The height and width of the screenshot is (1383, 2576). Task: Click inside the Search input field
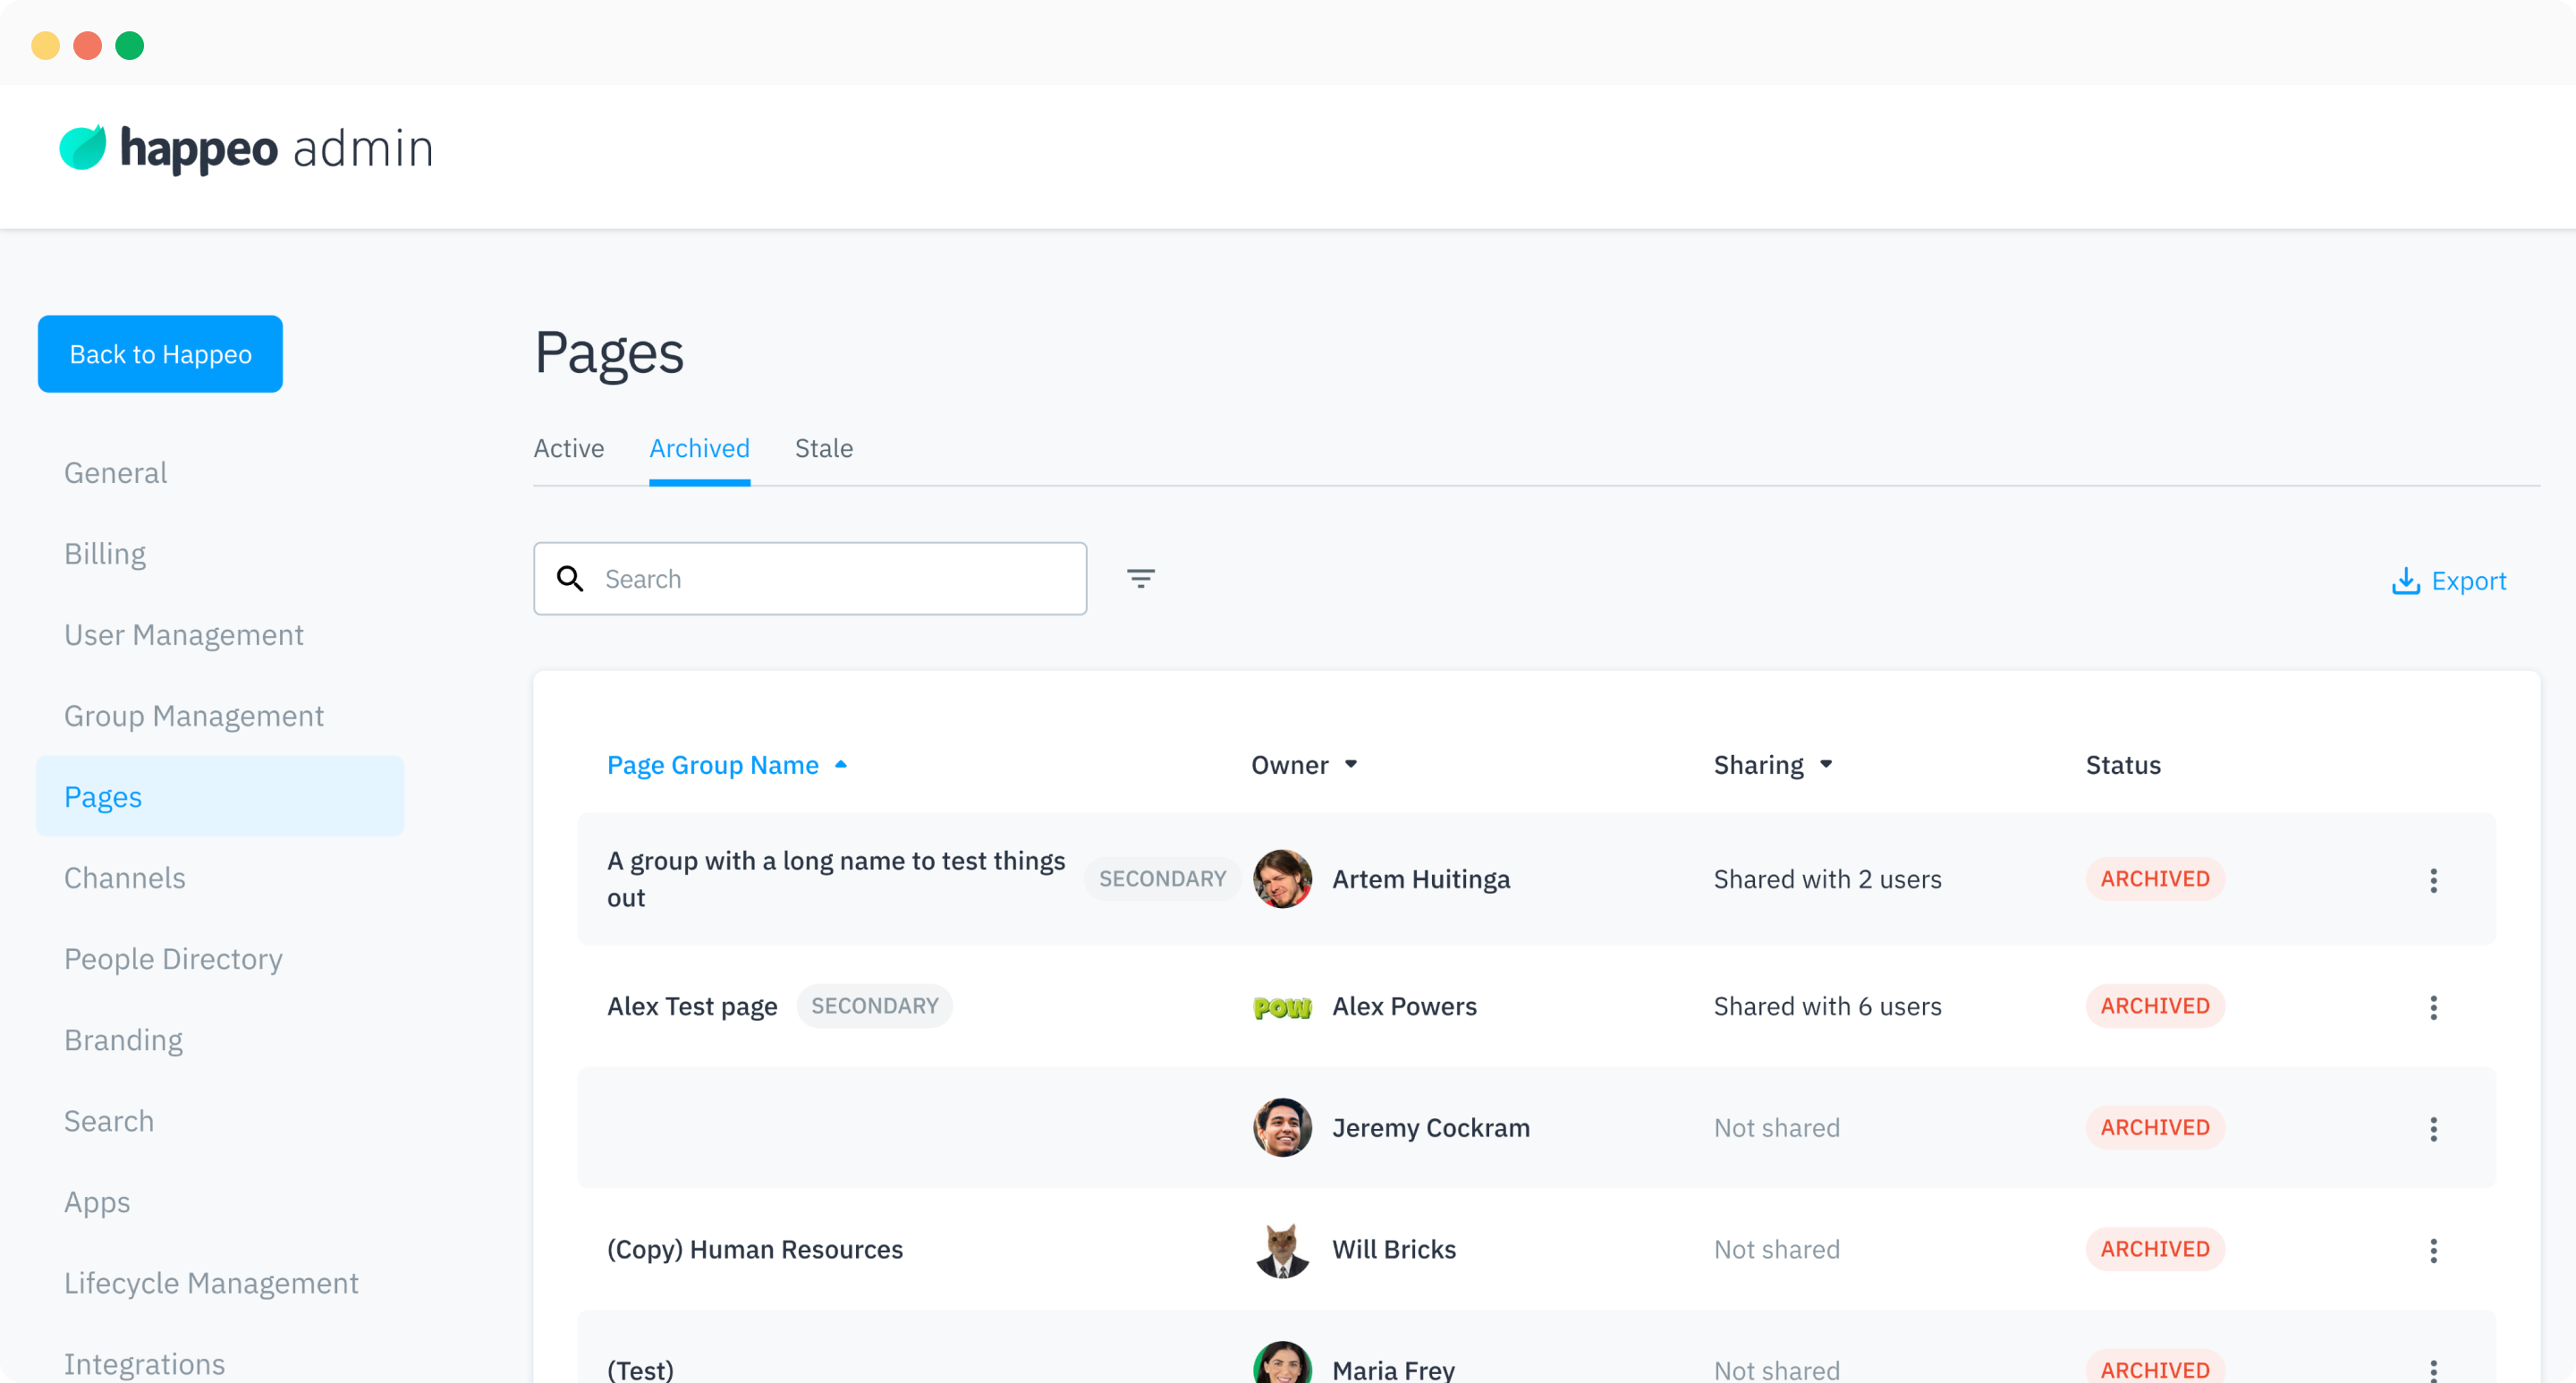(838, 579)
